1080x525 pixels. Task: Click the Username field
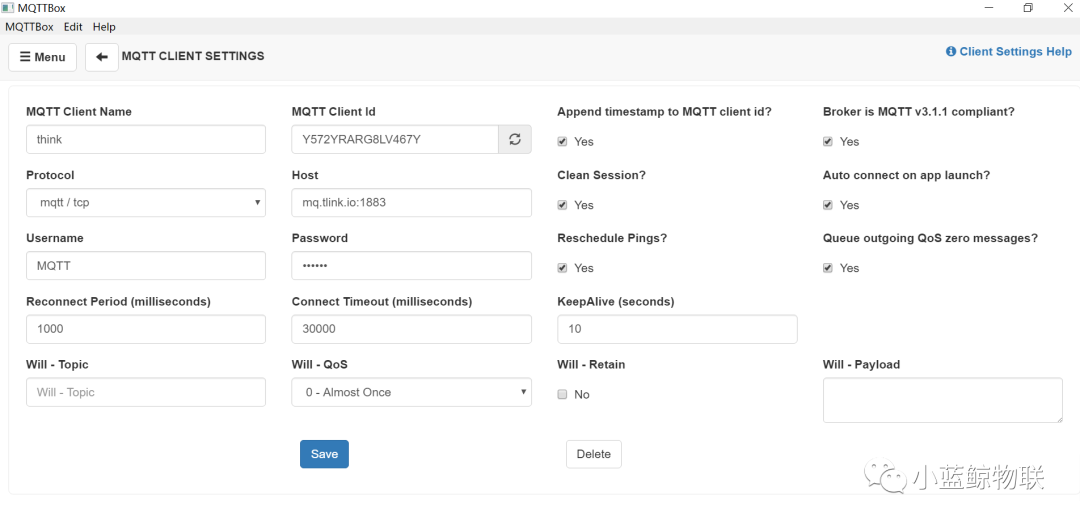(x=146, y=266)
